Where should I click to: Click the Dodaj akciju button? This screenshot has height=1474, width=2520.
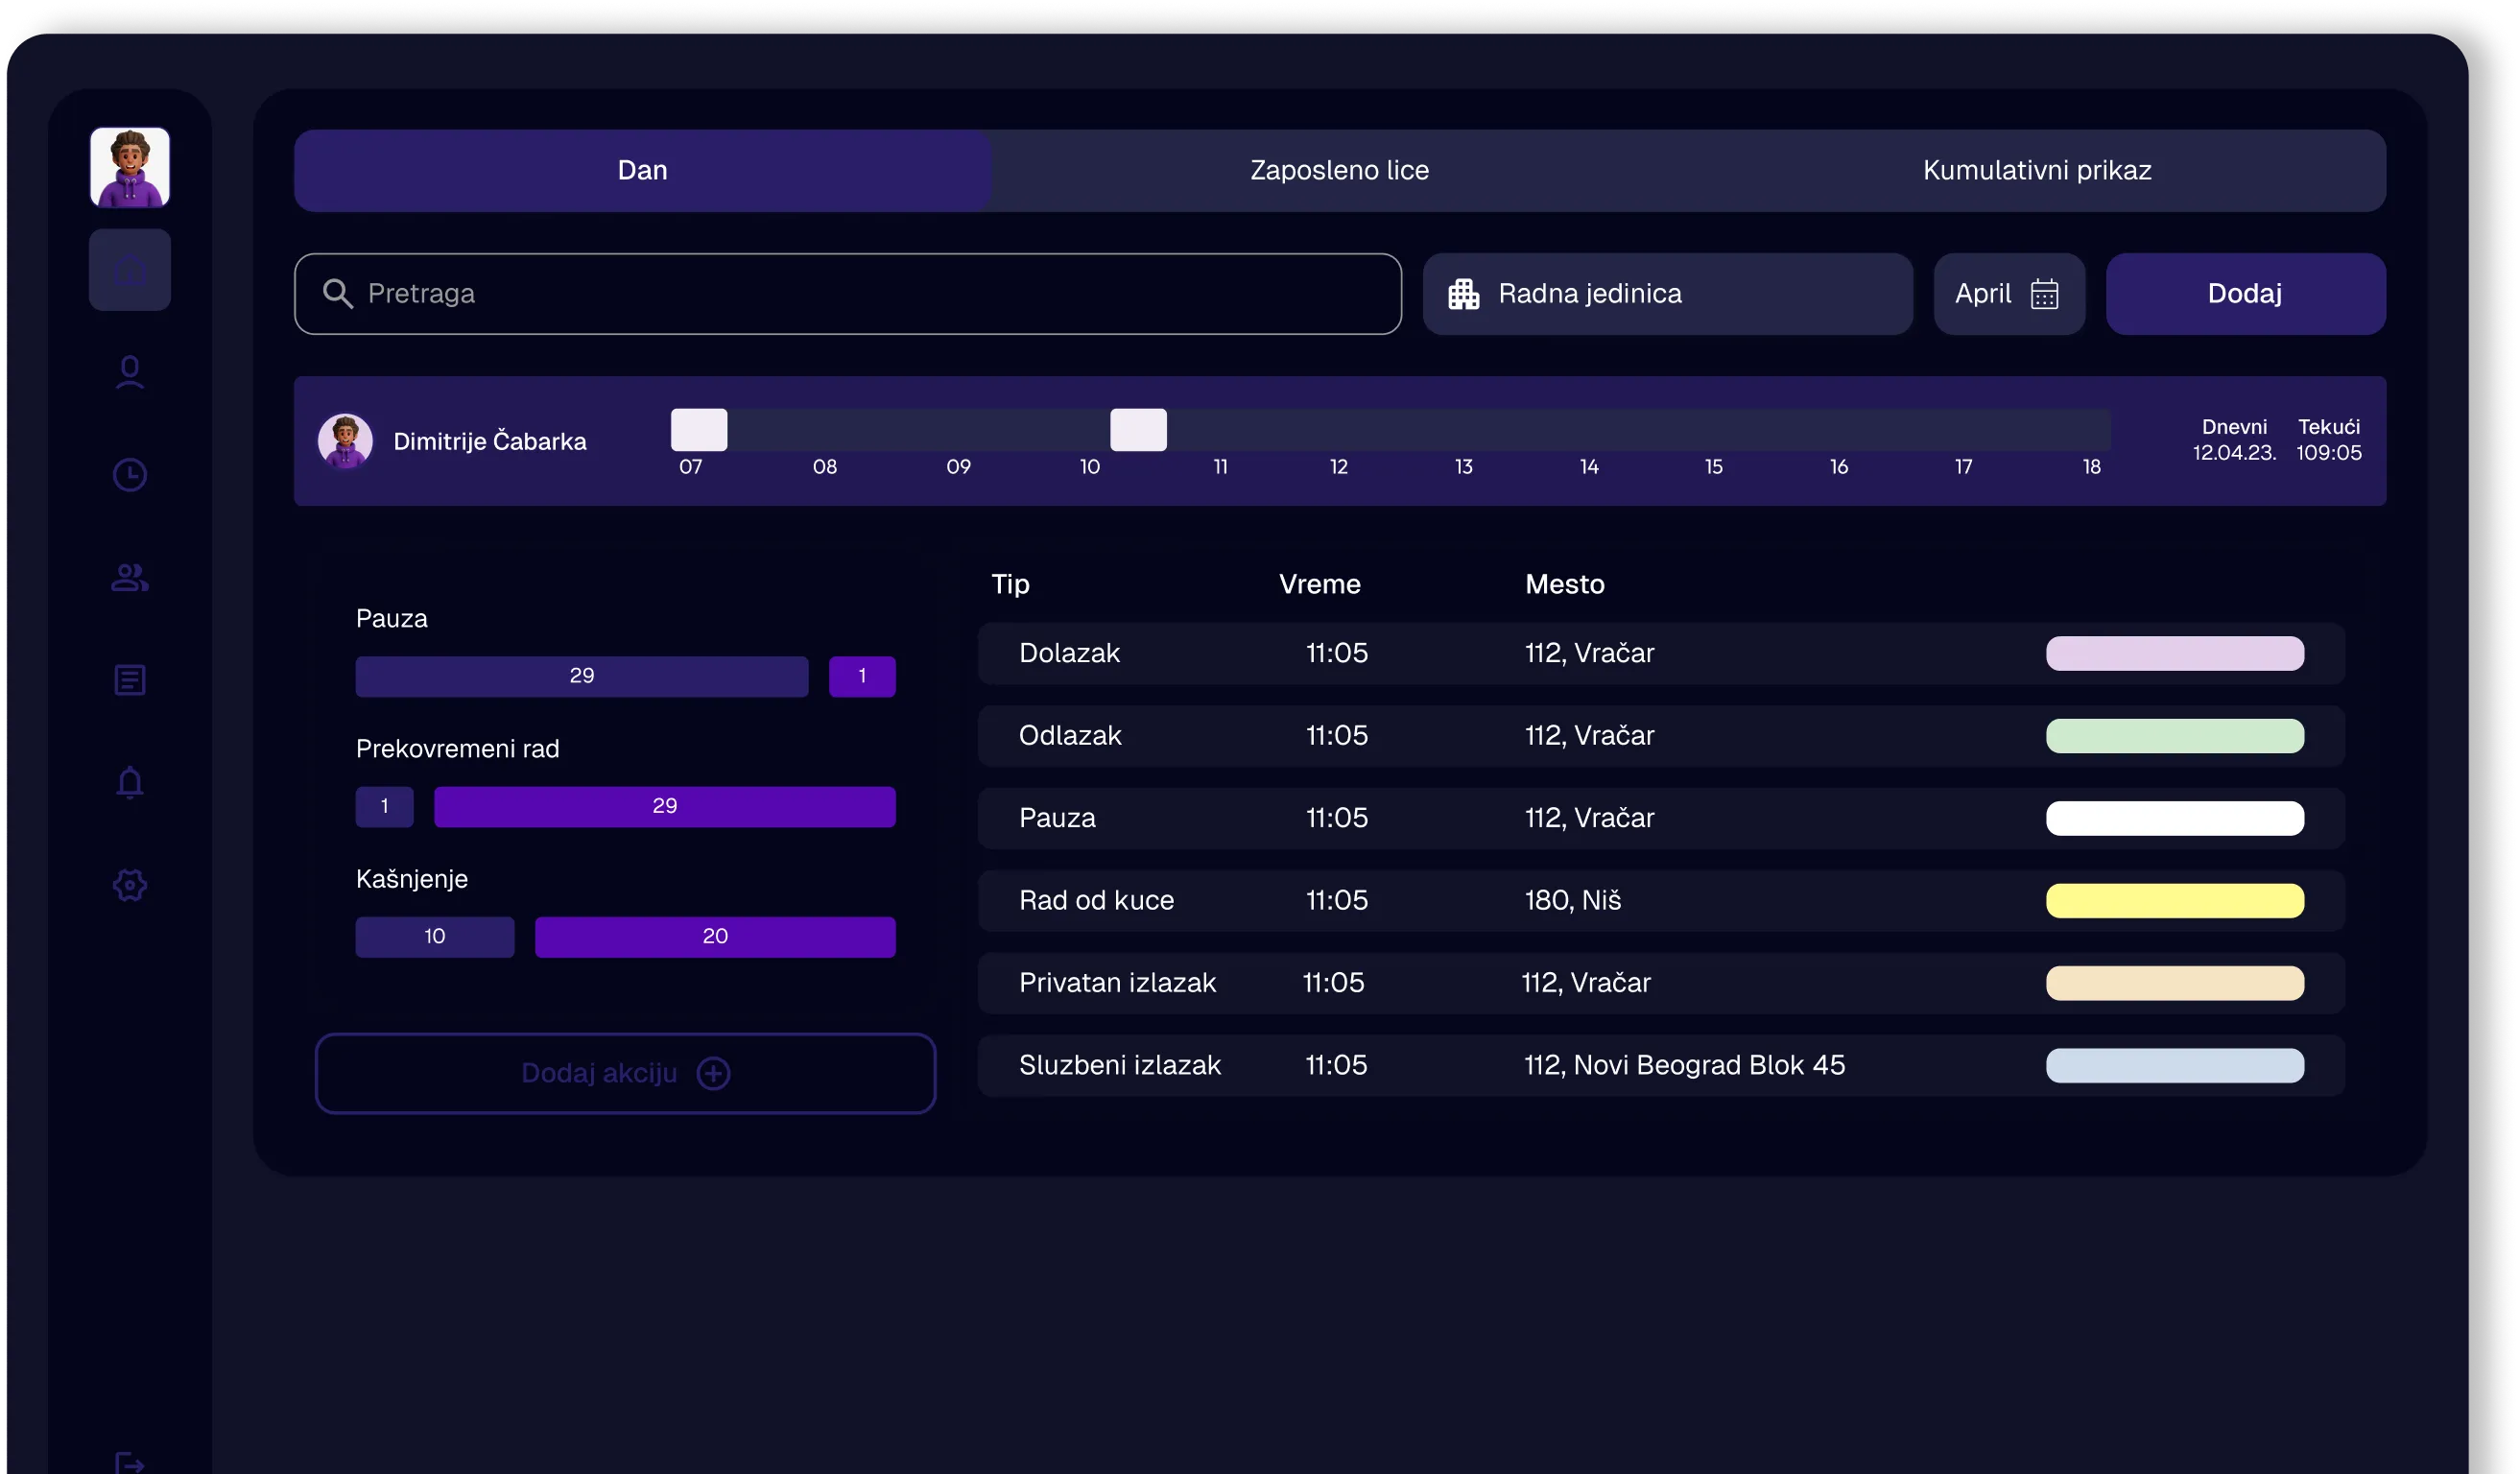tap(625, 1073)
